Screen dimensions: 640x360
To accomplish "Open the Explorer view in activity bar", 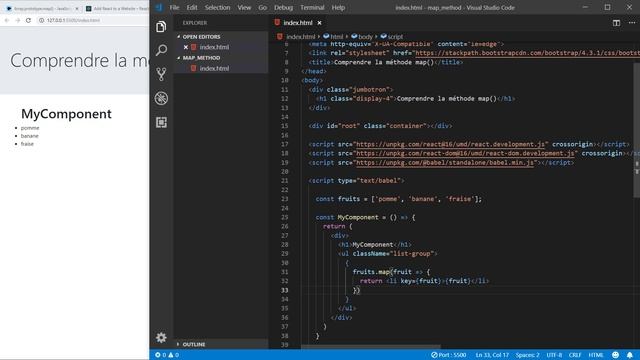I will tap(161, 27).
